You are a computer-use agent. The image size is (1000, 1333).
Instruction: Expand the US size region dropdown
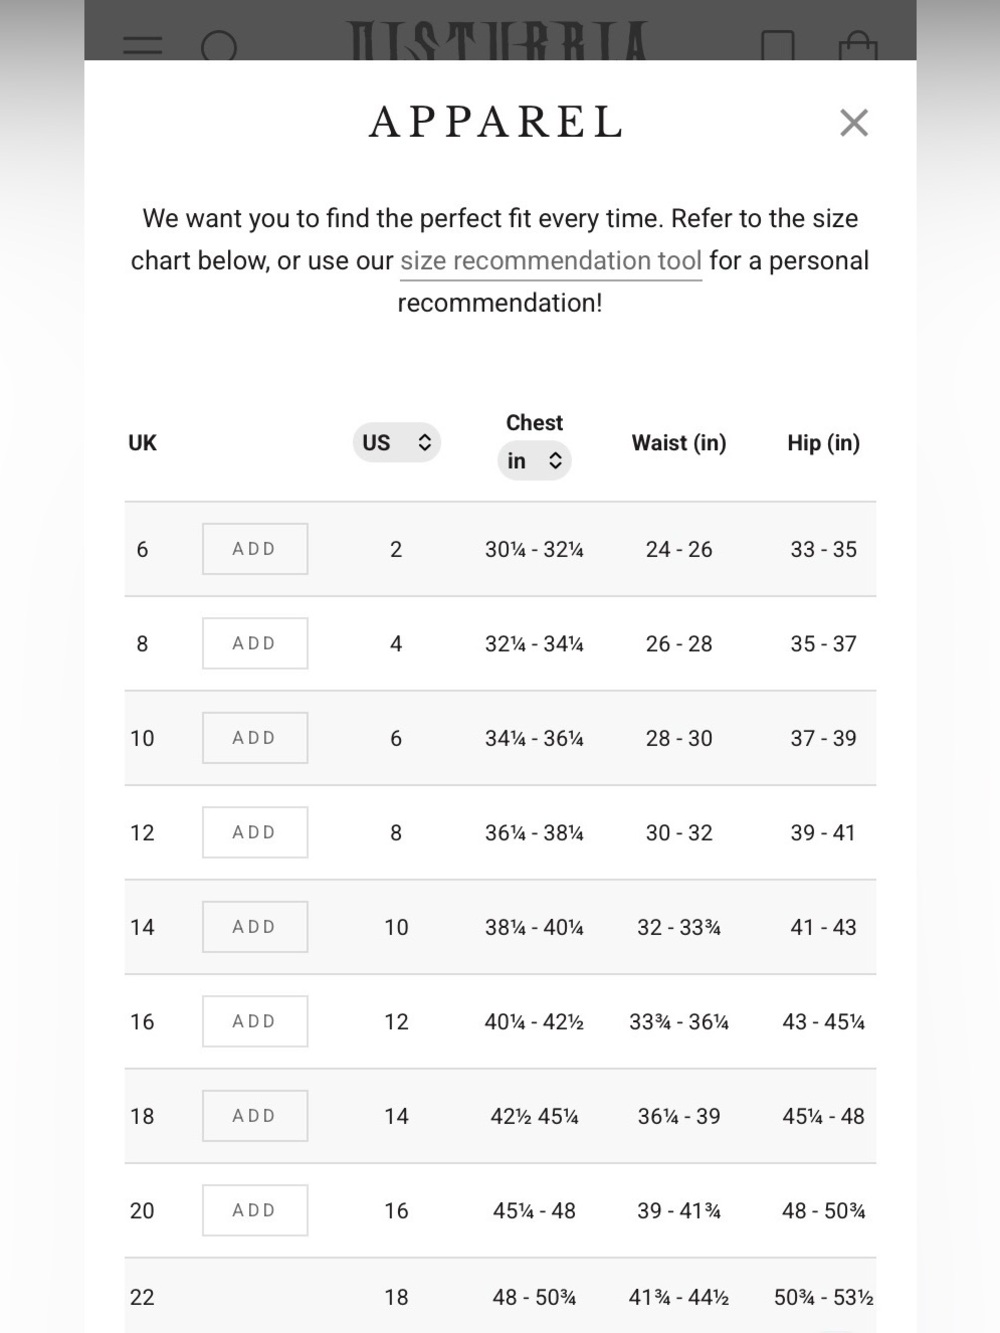(397, 442)
